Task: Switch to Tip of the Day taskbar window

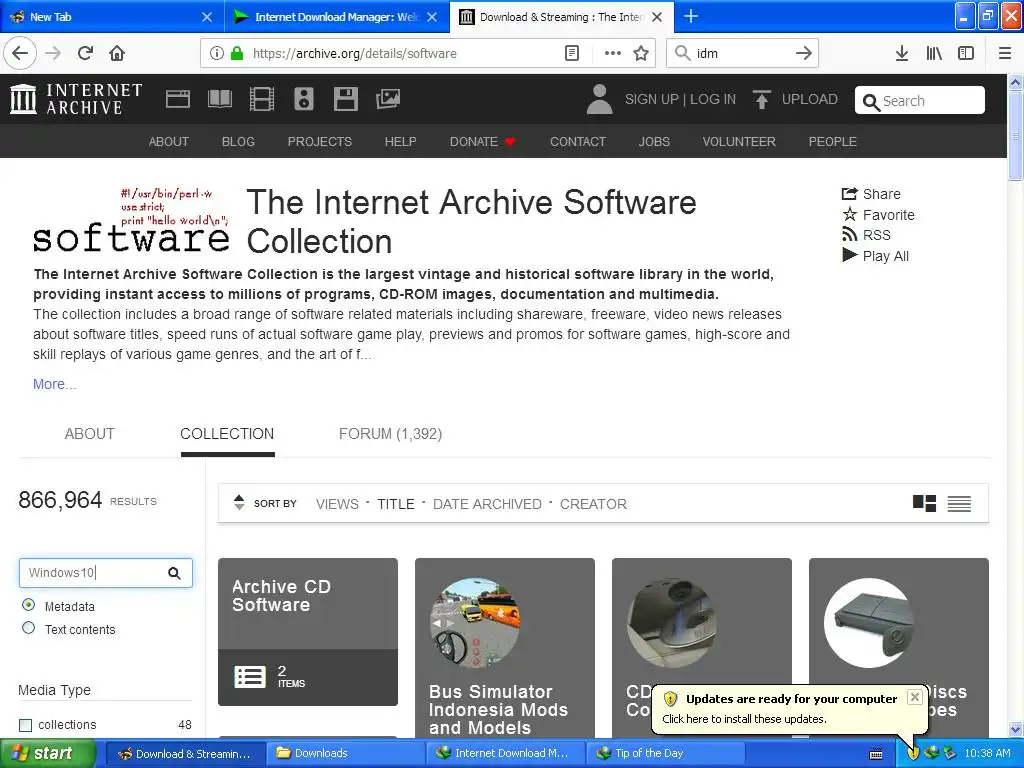Action: click(x=666, y=753)
